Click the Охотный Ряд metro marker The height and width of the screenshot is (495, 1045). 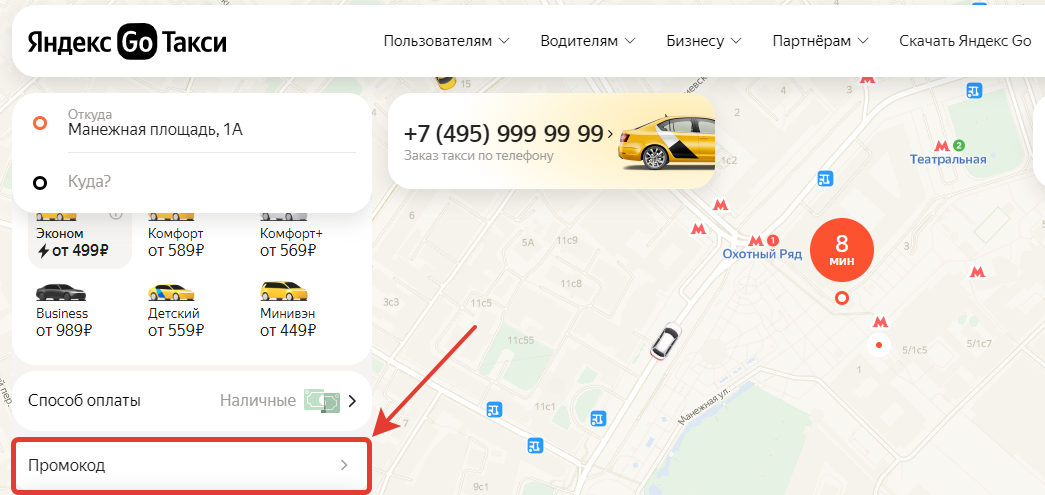click(762, 247)
